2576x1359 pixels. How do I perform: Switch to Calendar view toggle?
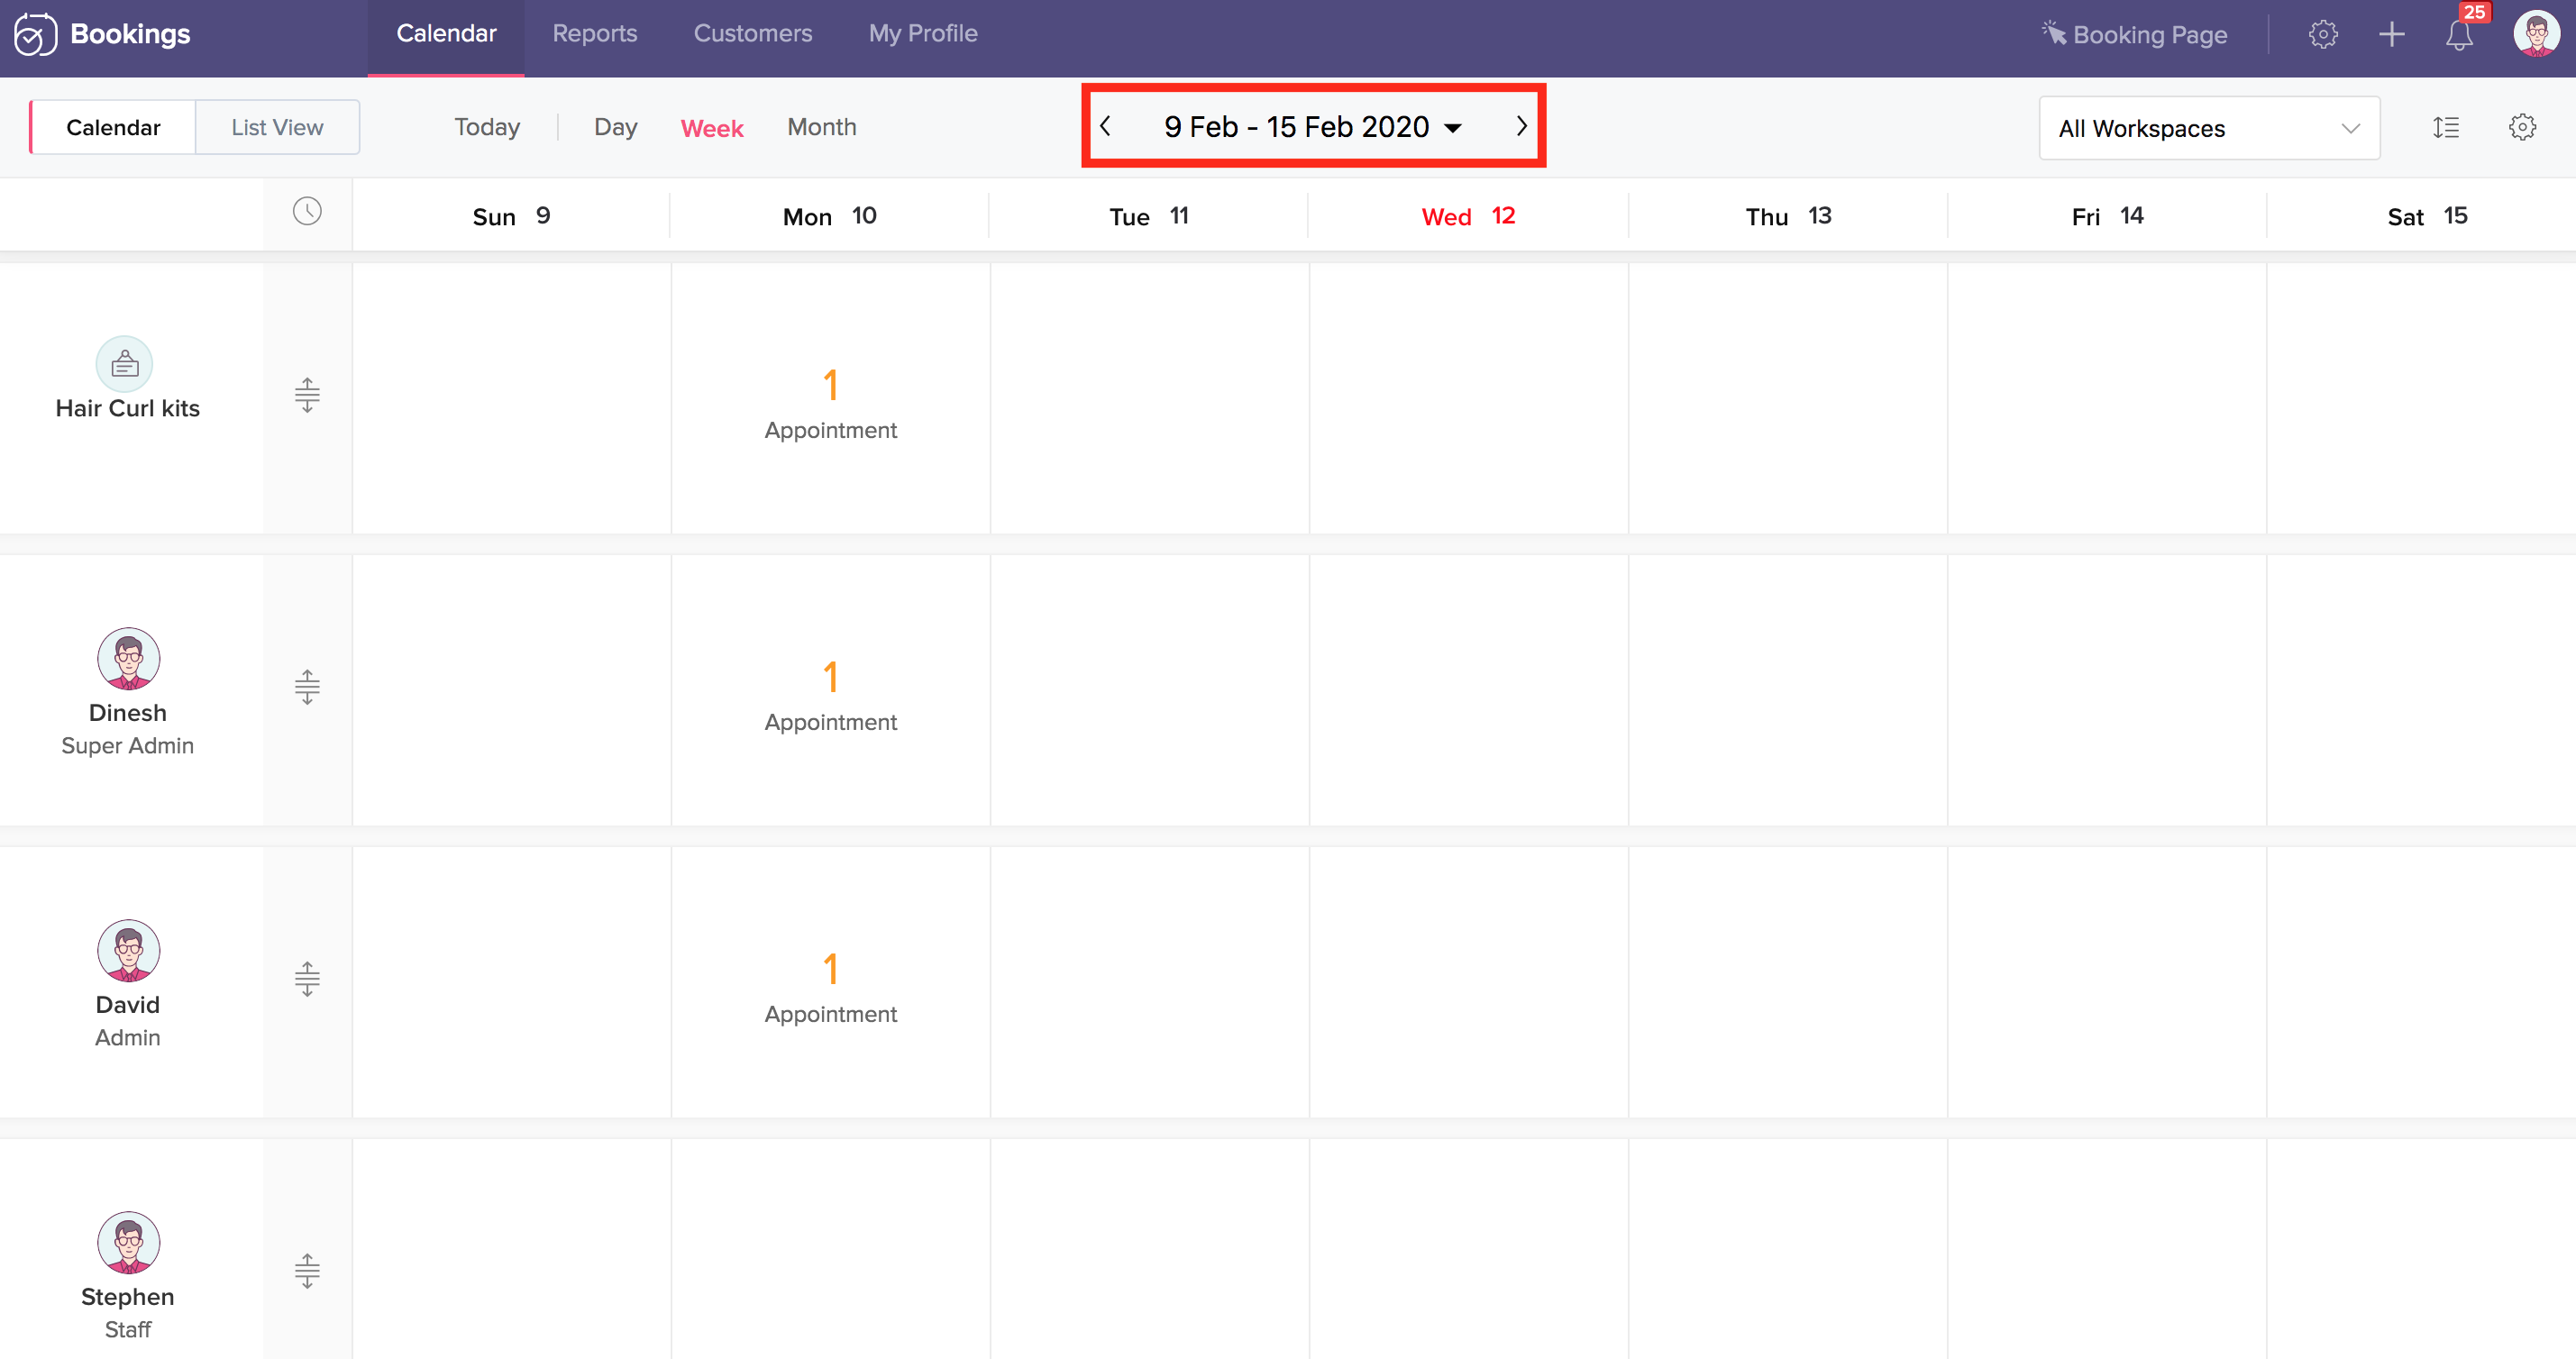click(x=113, y=128)
